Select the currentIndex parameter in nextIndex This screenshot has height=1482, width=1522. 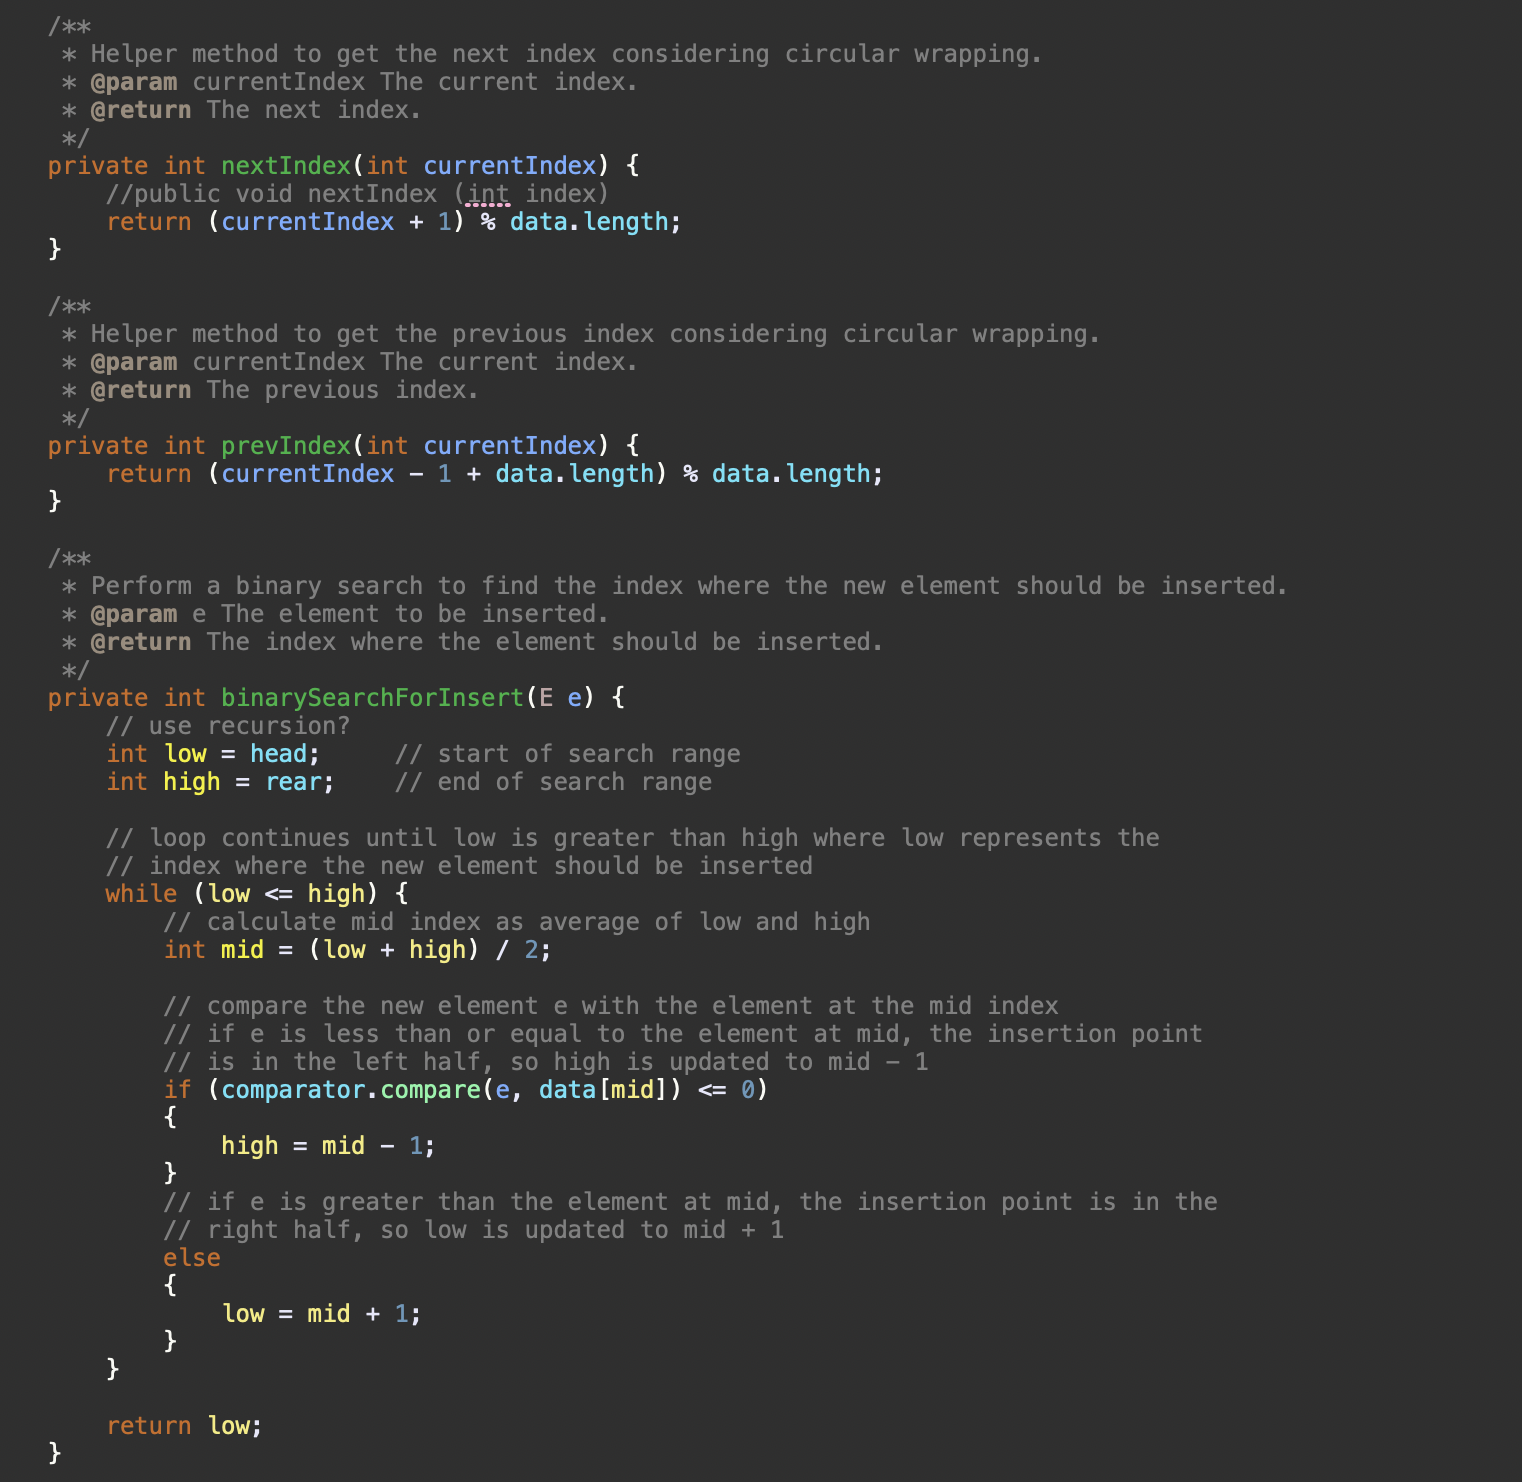[x=508, y=165]
